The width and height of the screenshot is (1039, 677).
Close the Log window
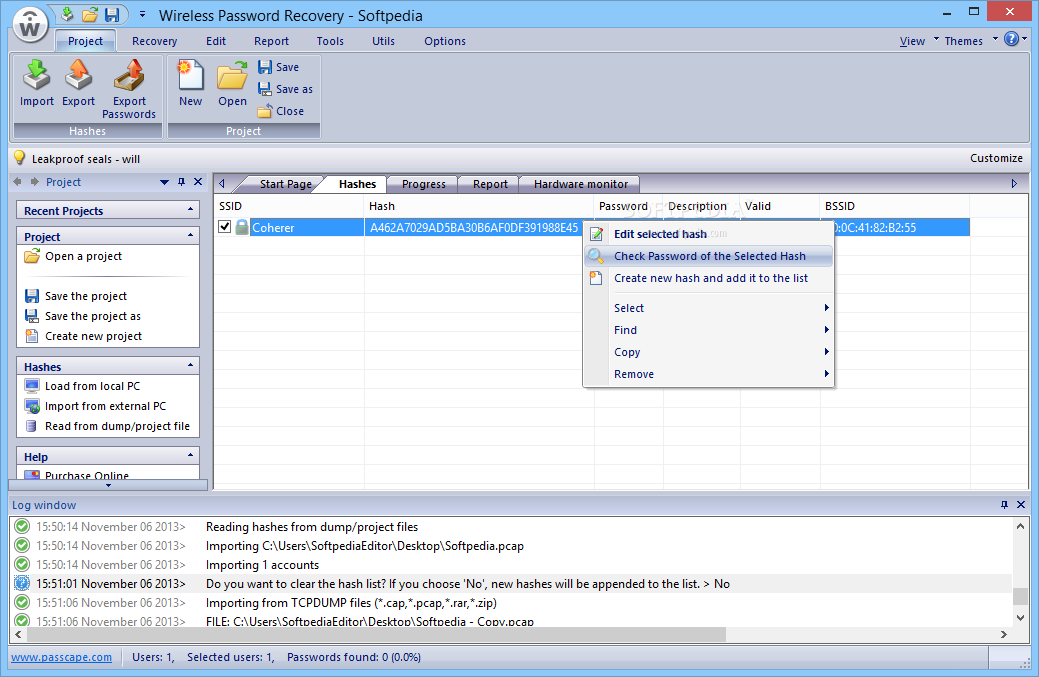(1021, 505)
